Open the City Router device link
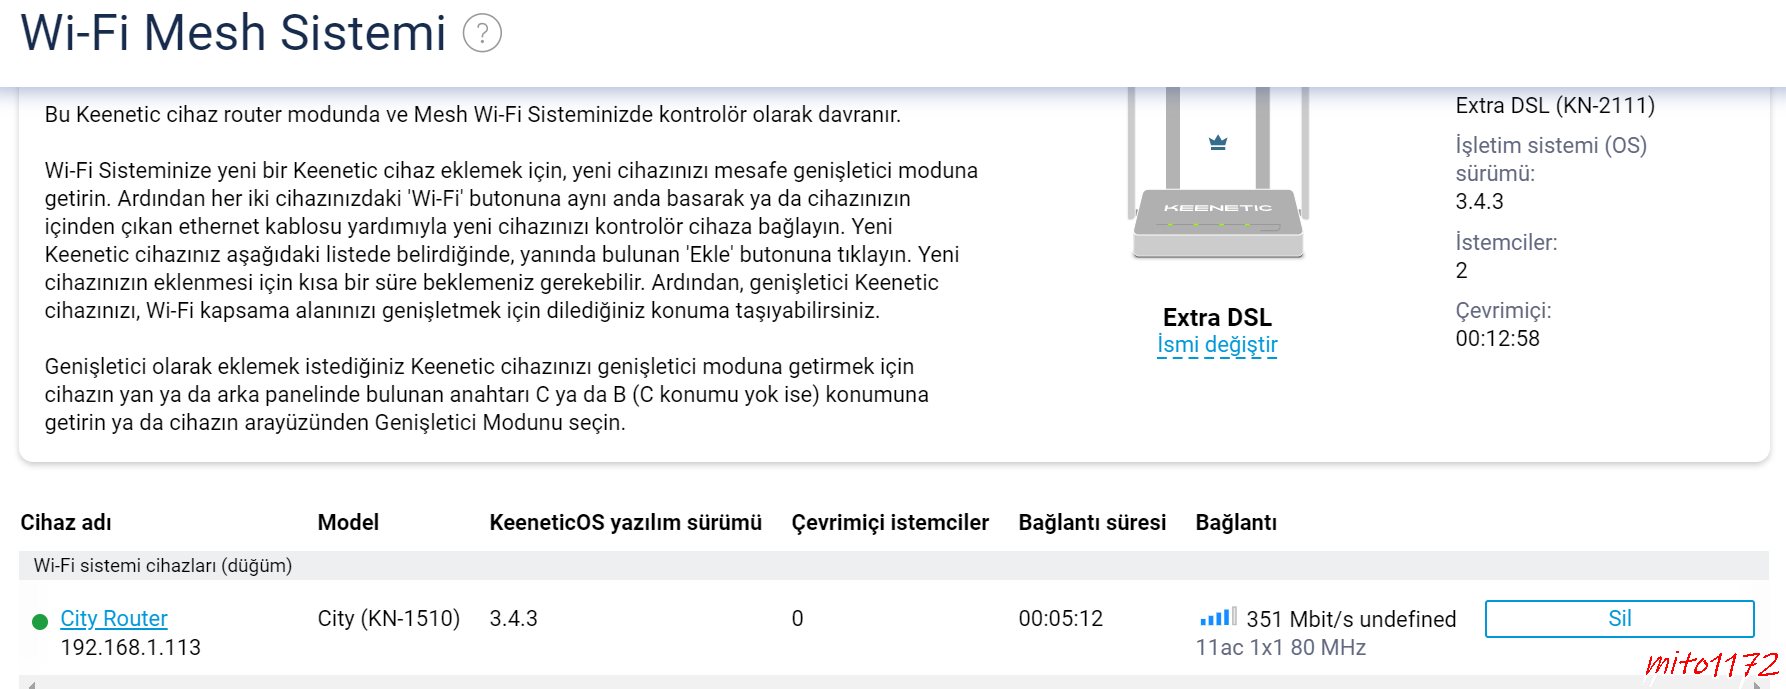 114,618
